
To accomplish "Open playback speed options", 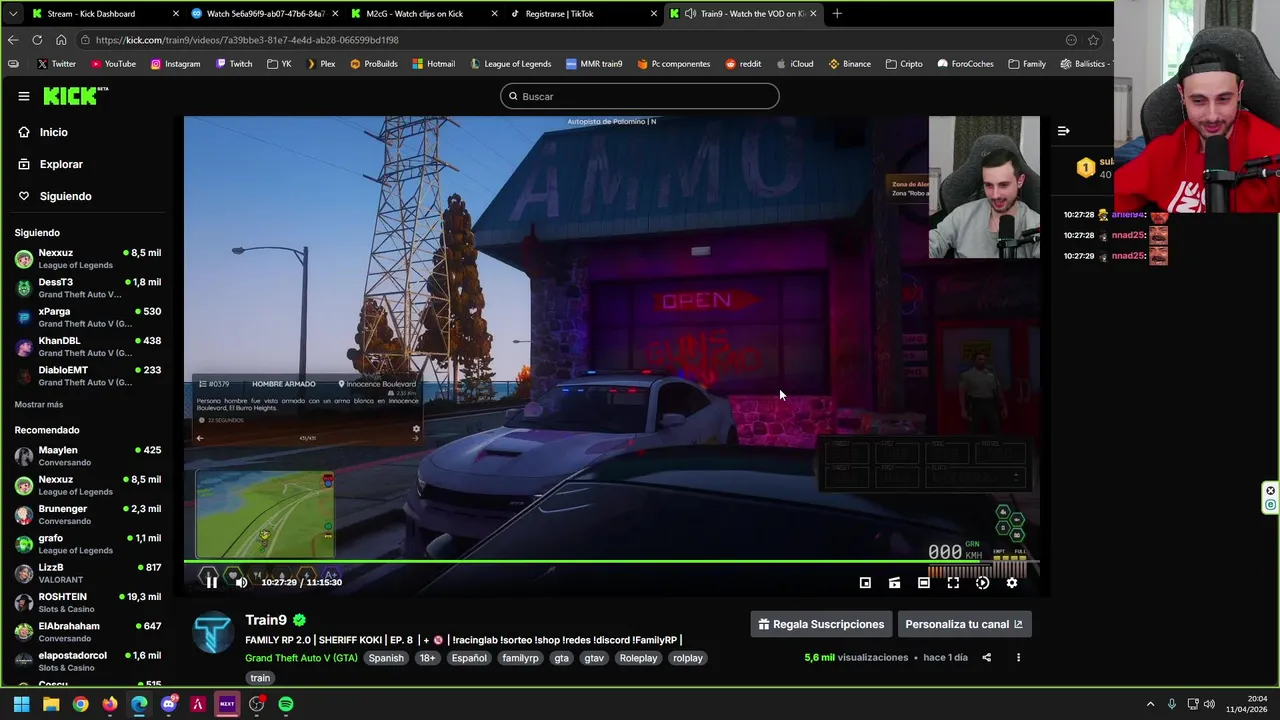I will click(982, 583).
